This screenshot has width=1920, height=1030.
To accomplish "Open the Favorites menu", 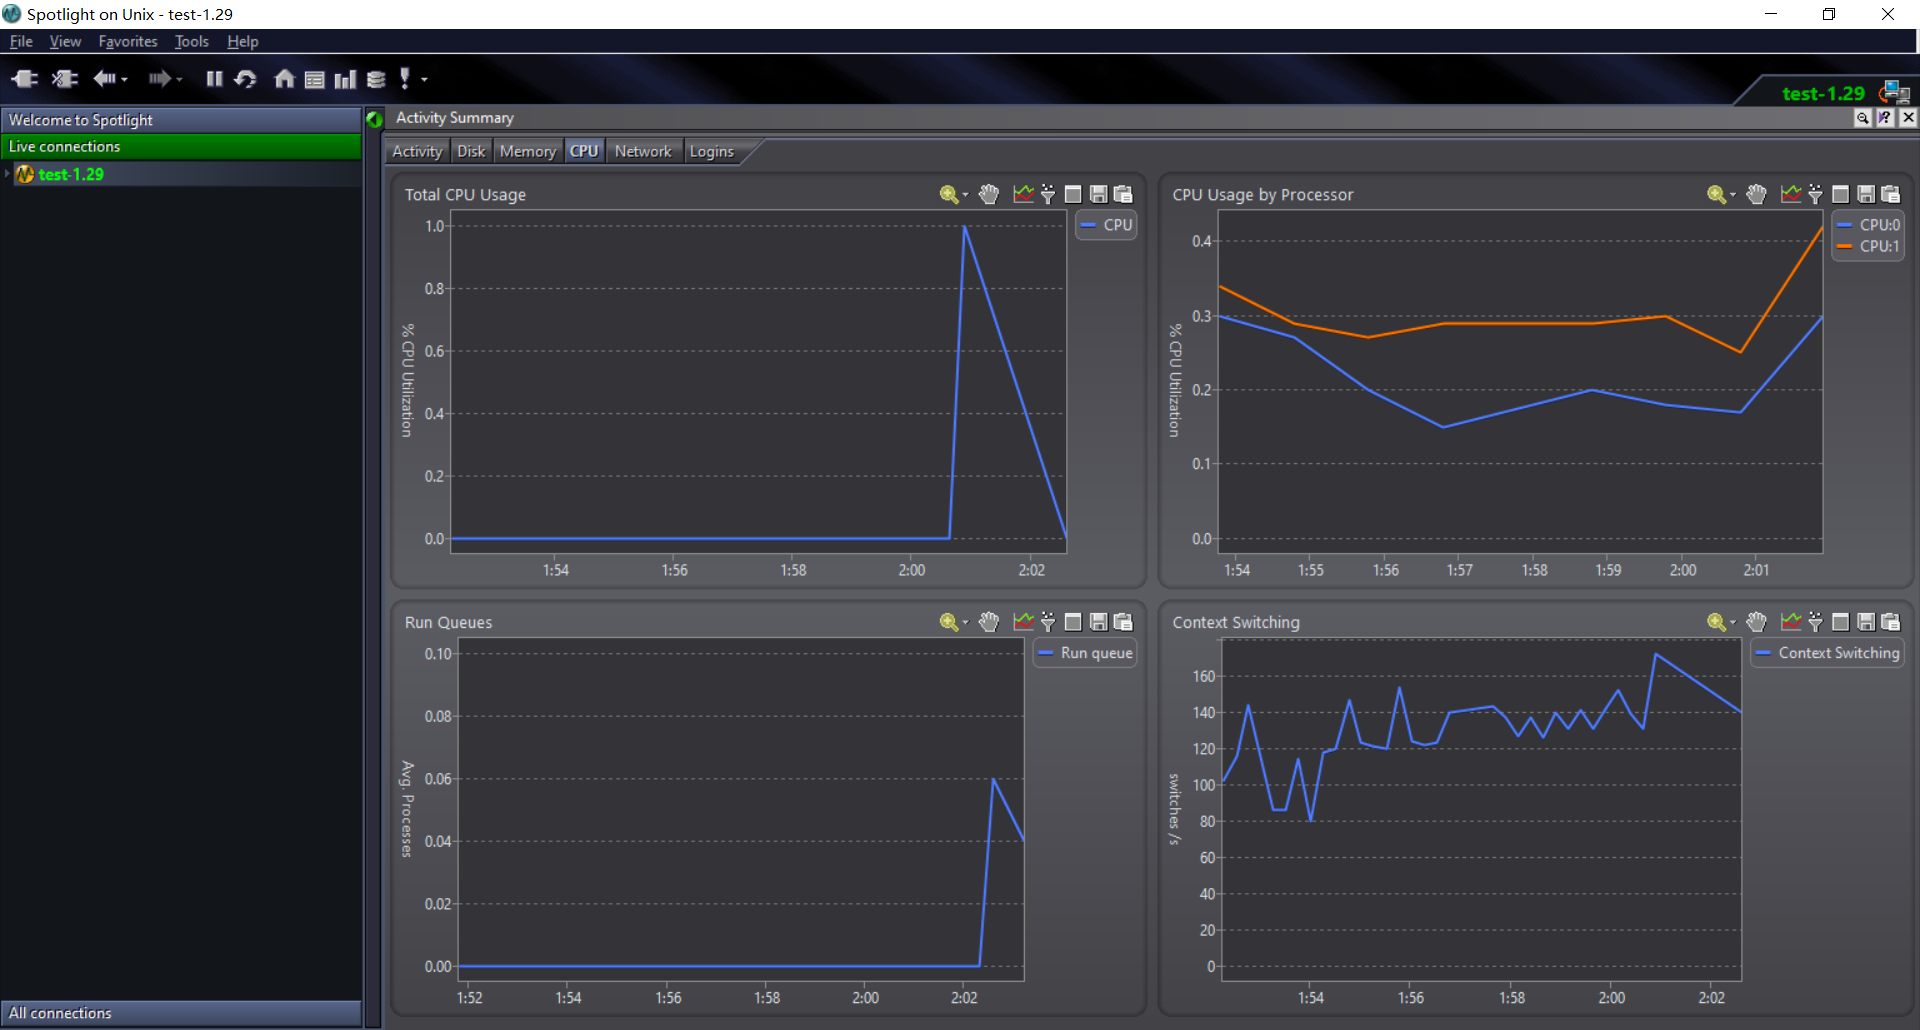I will 128,41.
